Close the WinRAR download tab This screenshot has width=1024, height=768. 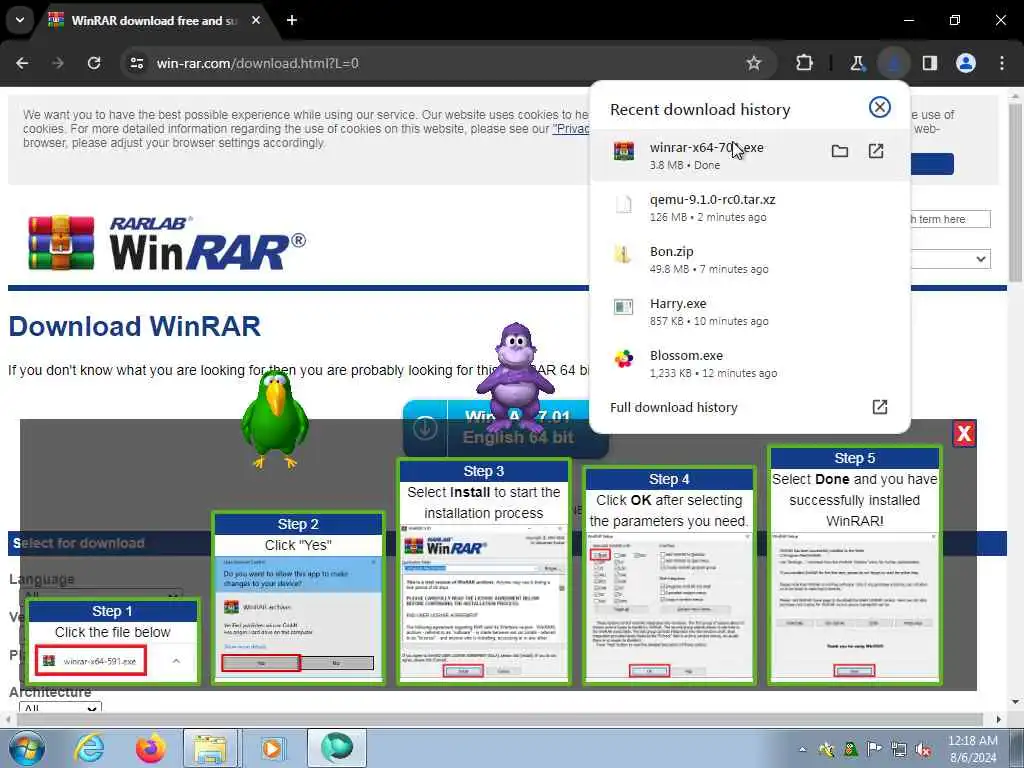click(256, 20)
